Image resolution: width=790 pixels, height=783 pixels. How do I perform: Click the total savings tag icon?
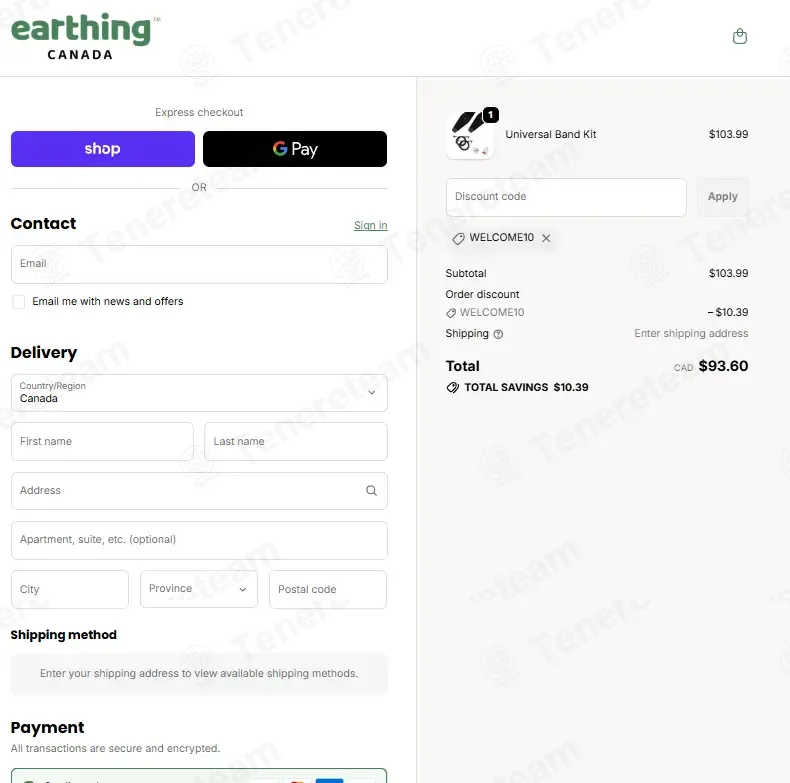(452, 387)
